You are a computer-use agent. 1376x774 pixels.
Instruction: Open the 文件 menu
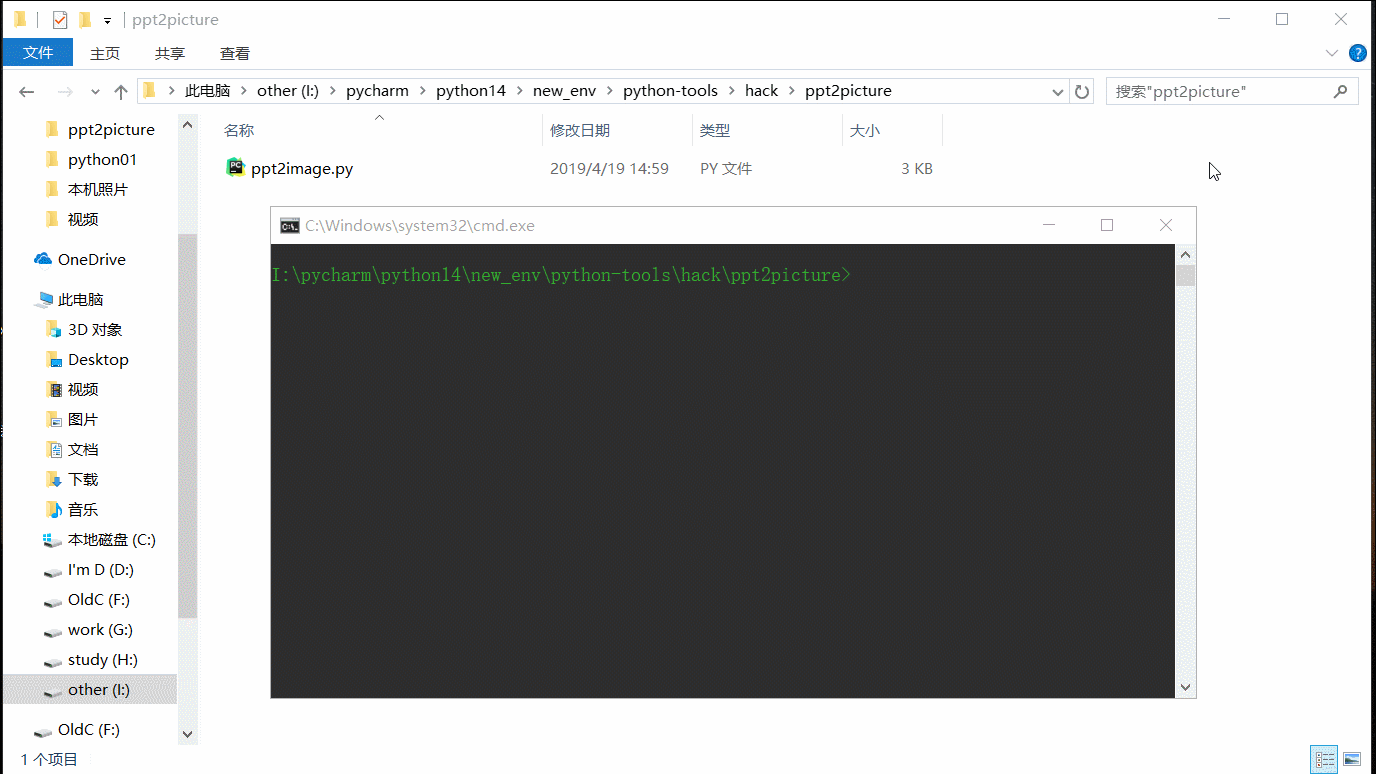38,53
